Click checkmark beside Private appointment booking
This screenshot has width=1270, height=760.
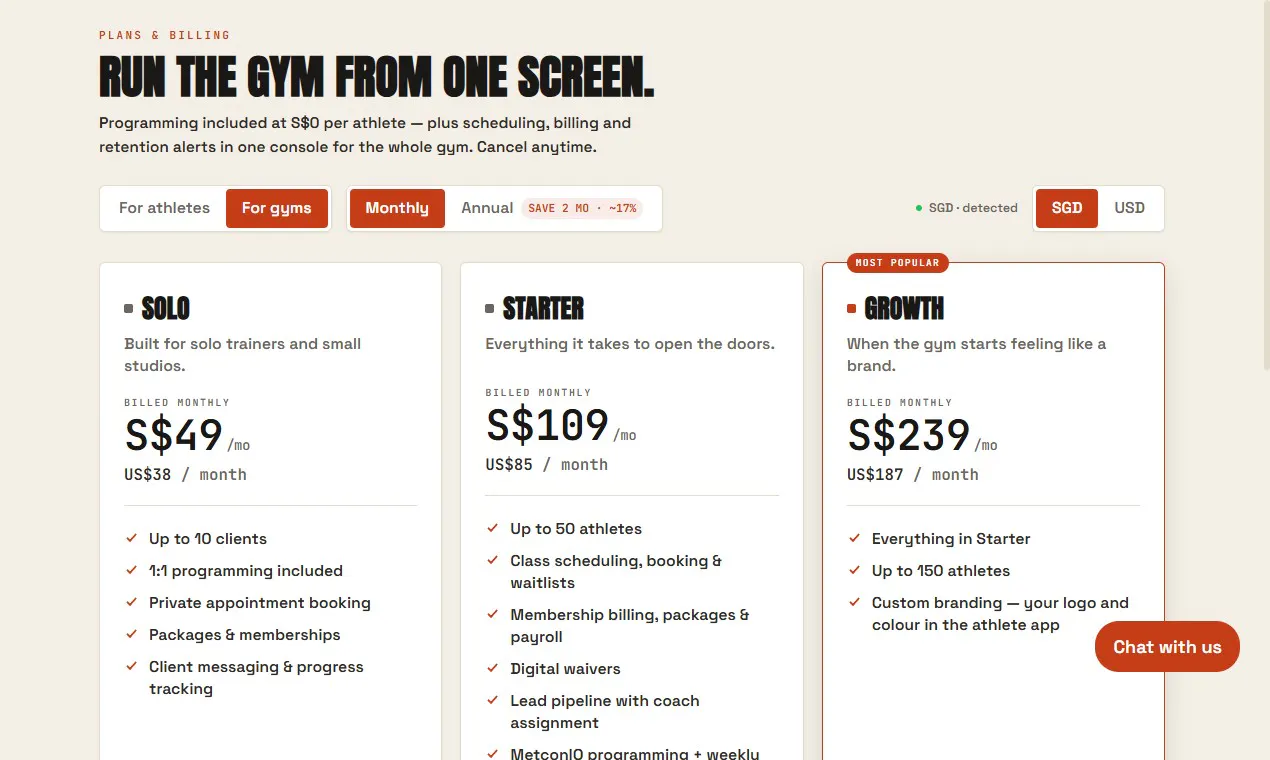coord(131,602)
